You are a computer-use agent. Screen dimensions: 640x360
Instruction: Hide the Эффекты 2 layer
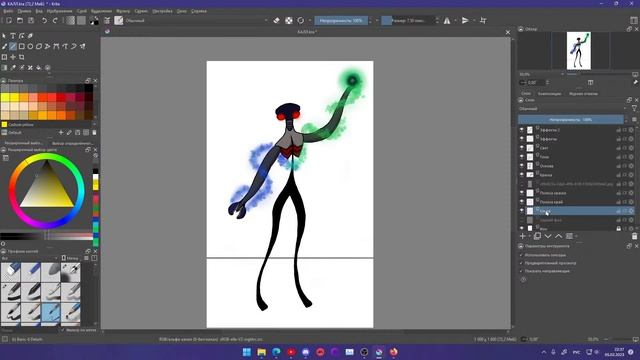click(522, 129)
